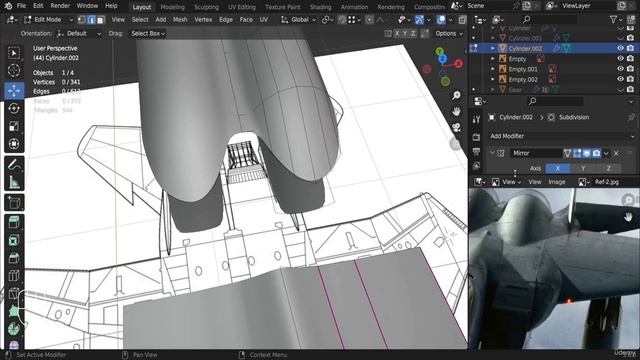Expand the Empty object in outliner
Viewport: 640px width, 360px height.
click(x=493, y=58)
